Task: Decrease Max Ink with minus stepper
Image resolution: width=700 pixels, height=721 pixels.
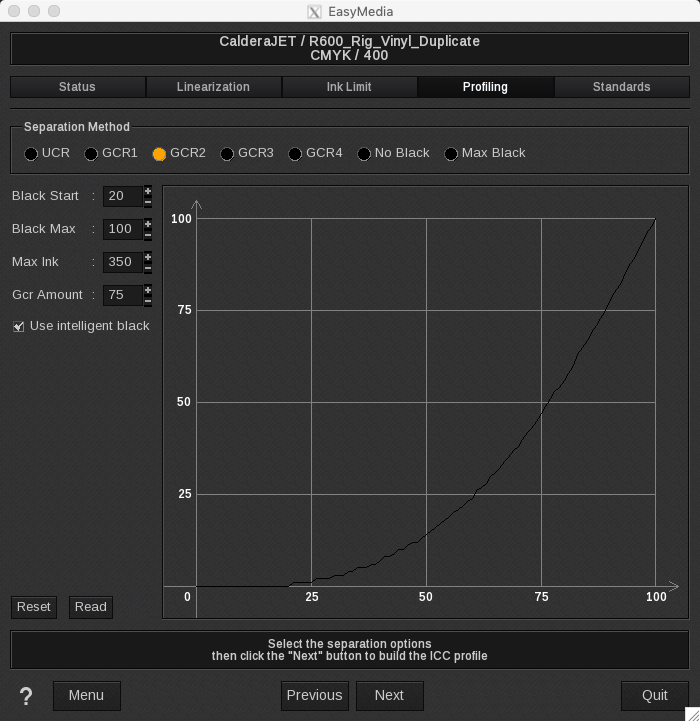Action: (148, 268)
